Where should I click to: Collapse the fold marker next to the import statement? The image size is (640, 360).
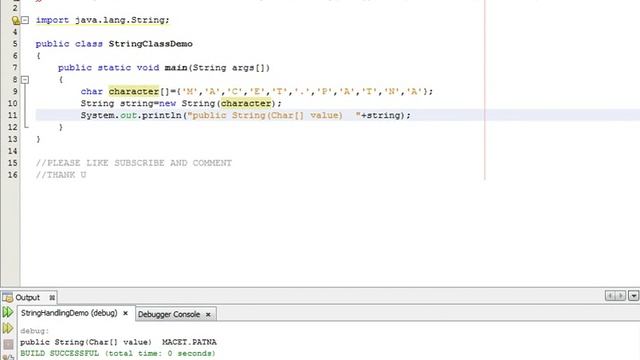click(x=25, y=20)
